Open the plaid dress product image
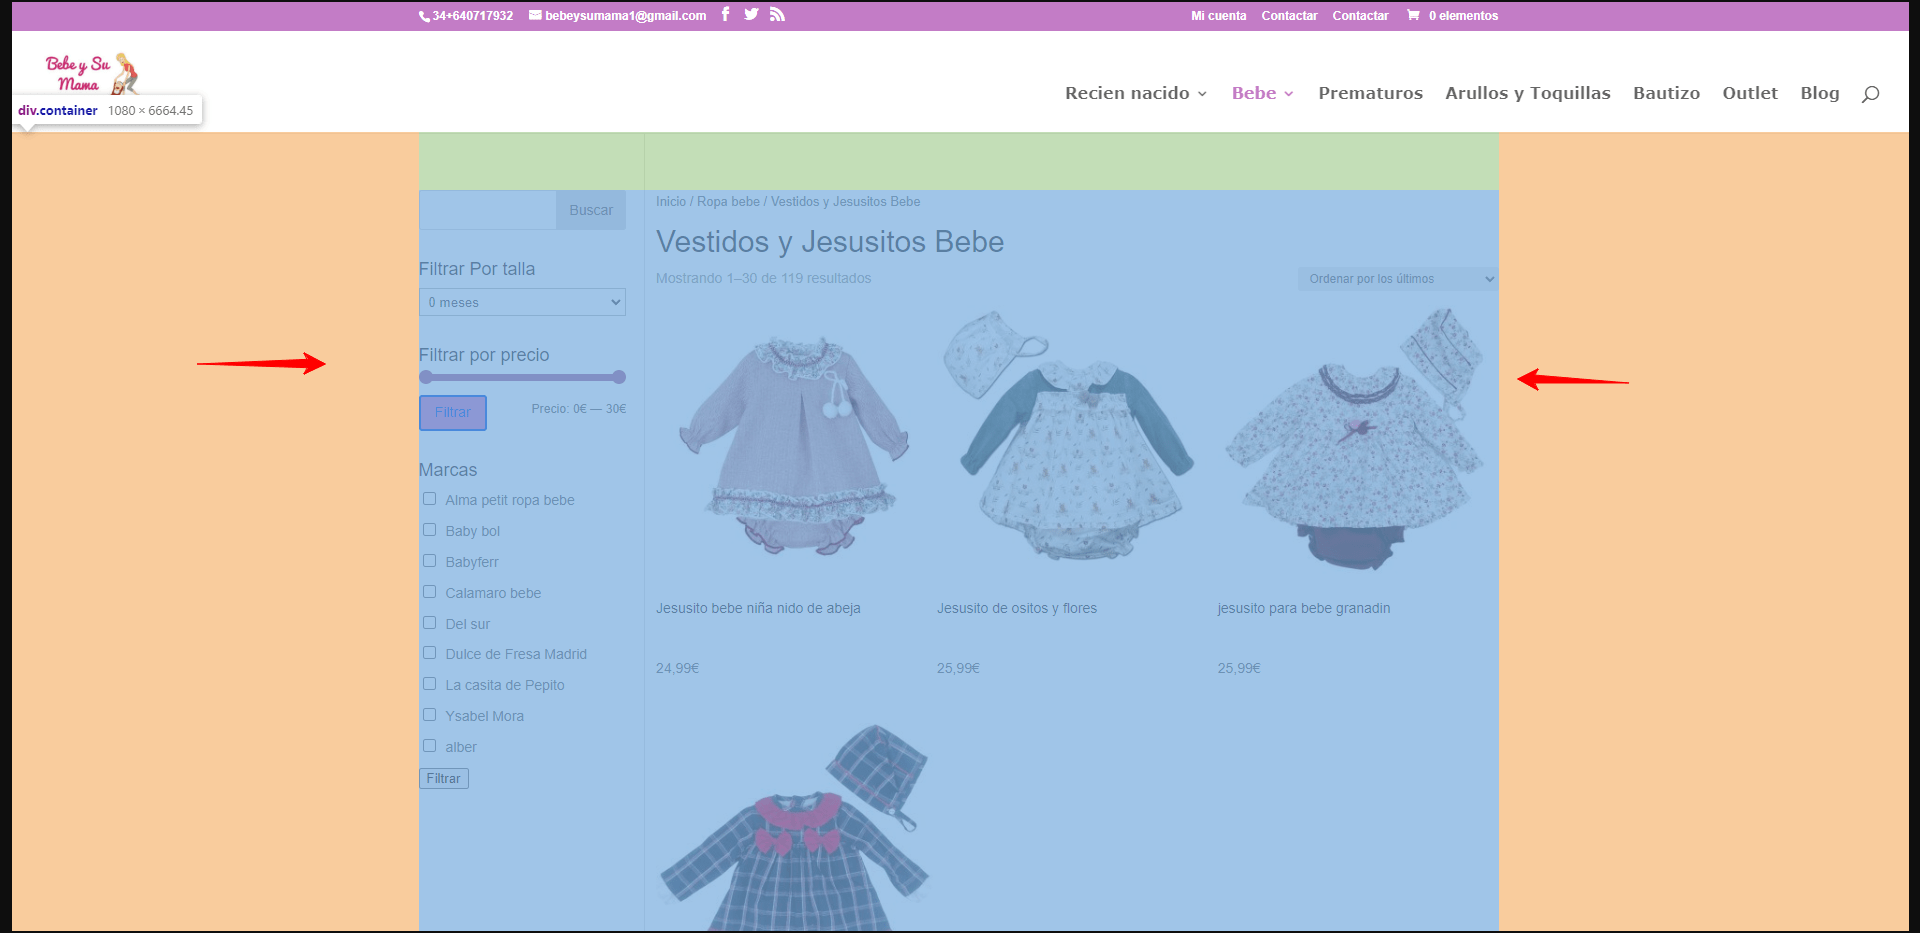This screenshot has width=1920, height=933. [x=796, y=827]
